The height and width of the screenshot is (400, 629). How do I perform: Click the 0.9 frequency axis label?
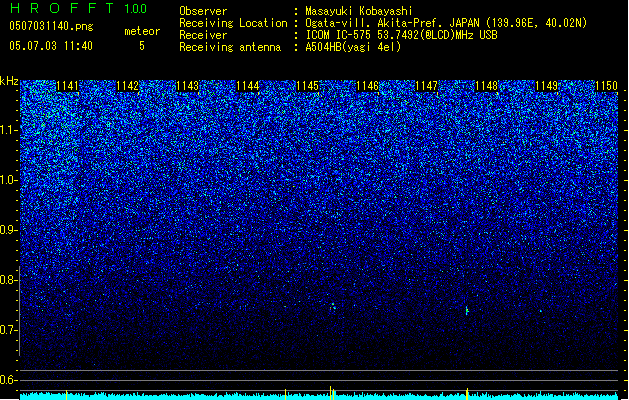coord(8,230)
